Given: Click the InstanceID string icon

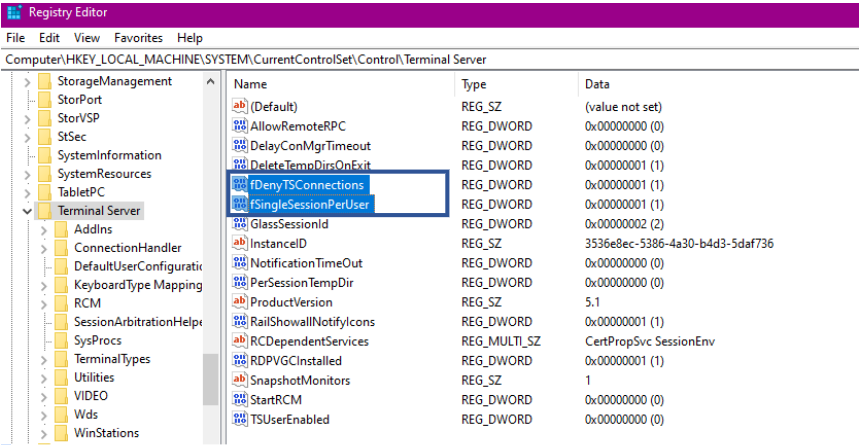Looking at the screenshot, I should tap(240, 244).
